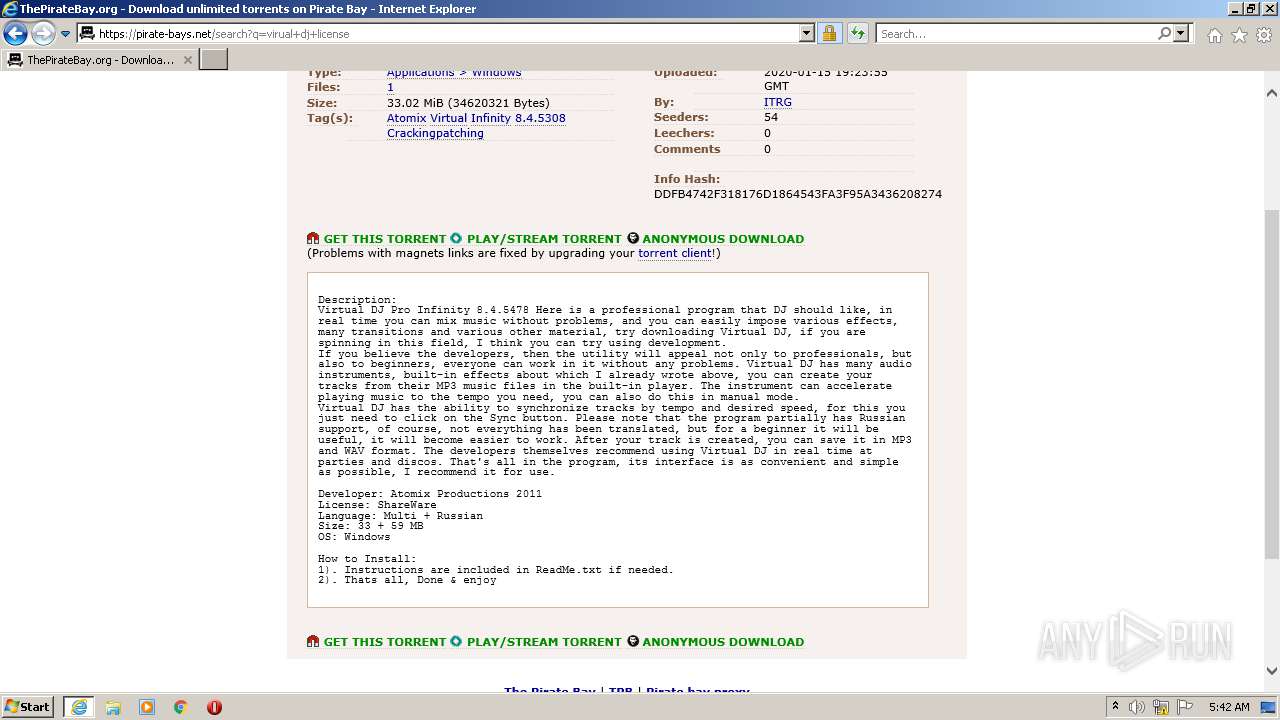The height and width of the screenshot is (720, 1280).
Task: Open the Applications > Windows category link
Action: (454, 73)
